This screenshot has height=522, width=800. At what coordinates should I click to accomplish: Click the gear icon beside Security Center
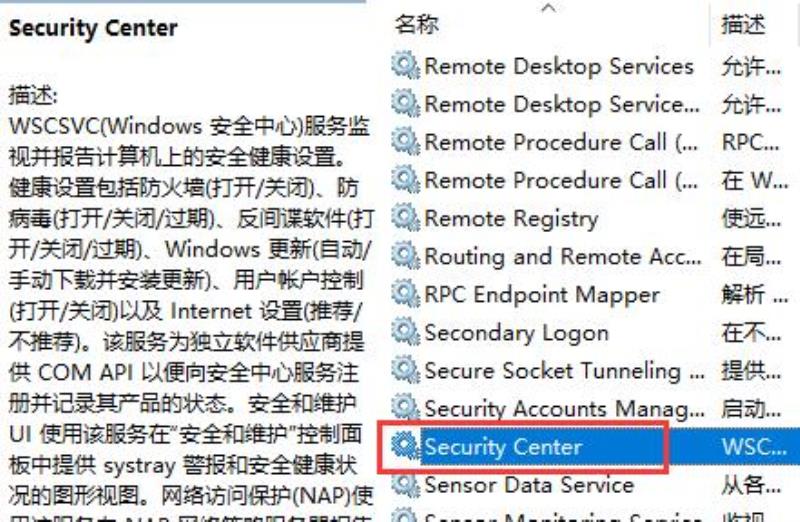406,446
